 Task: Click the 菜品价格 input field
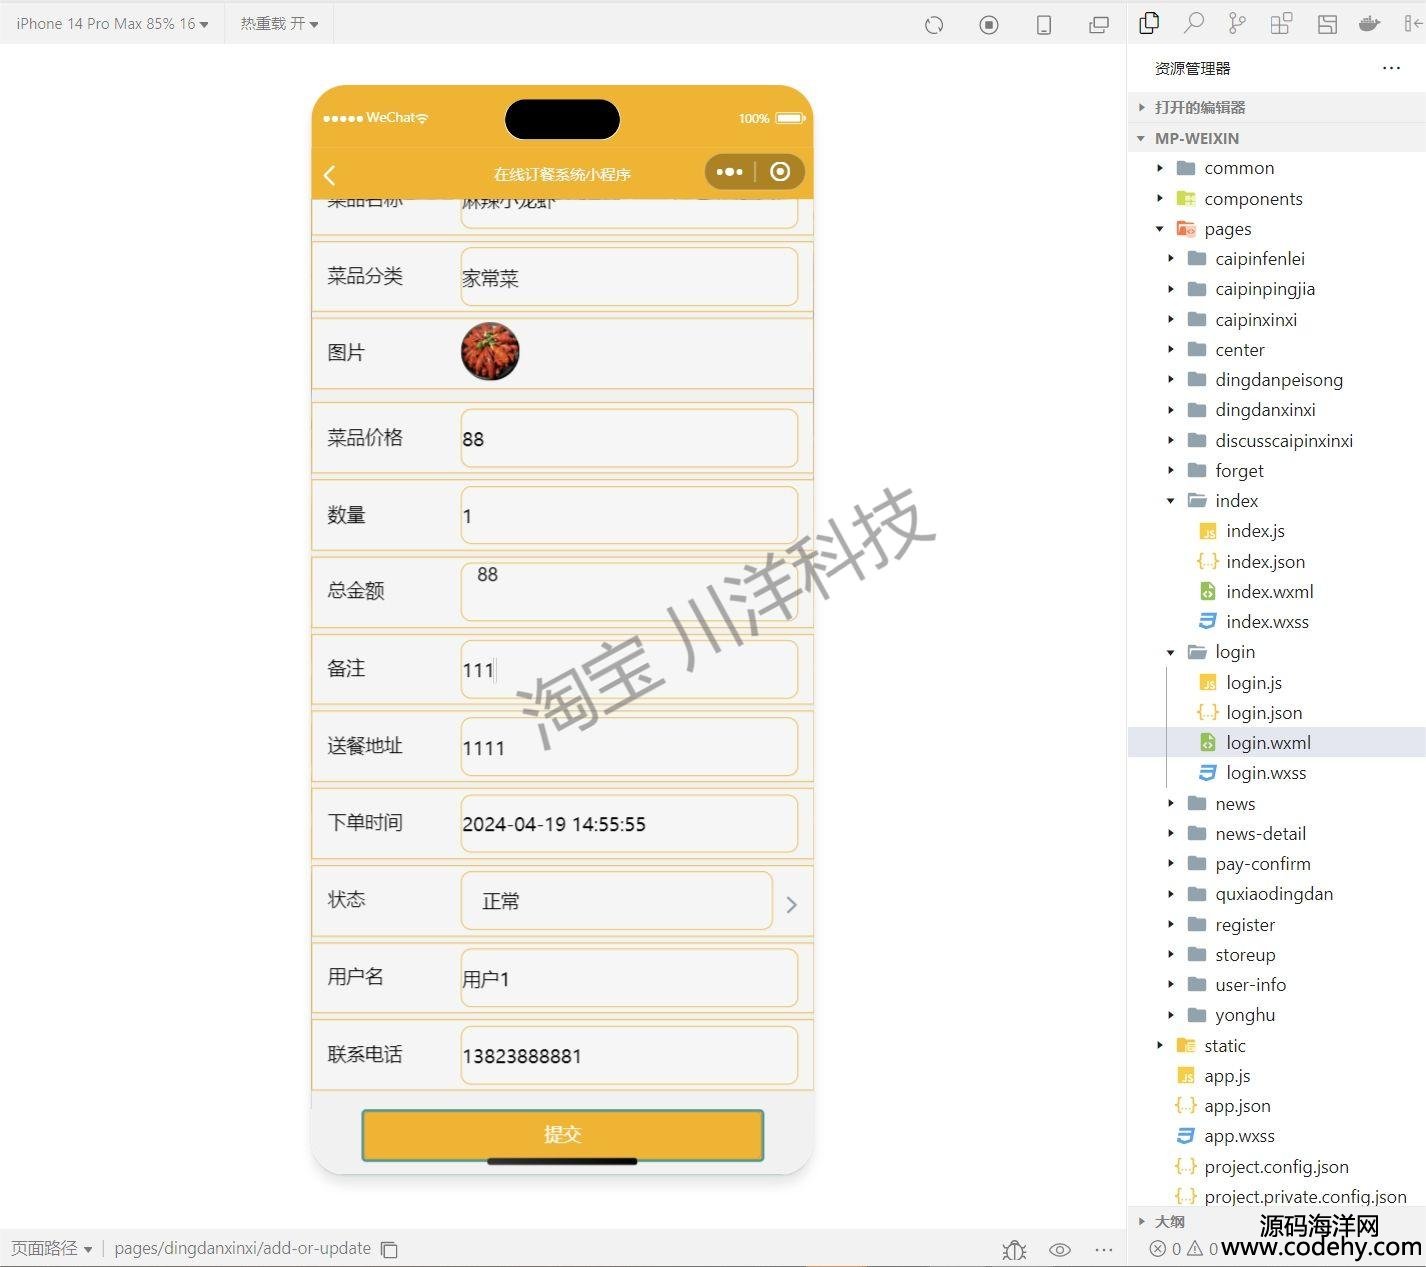(x=629, y=438)
